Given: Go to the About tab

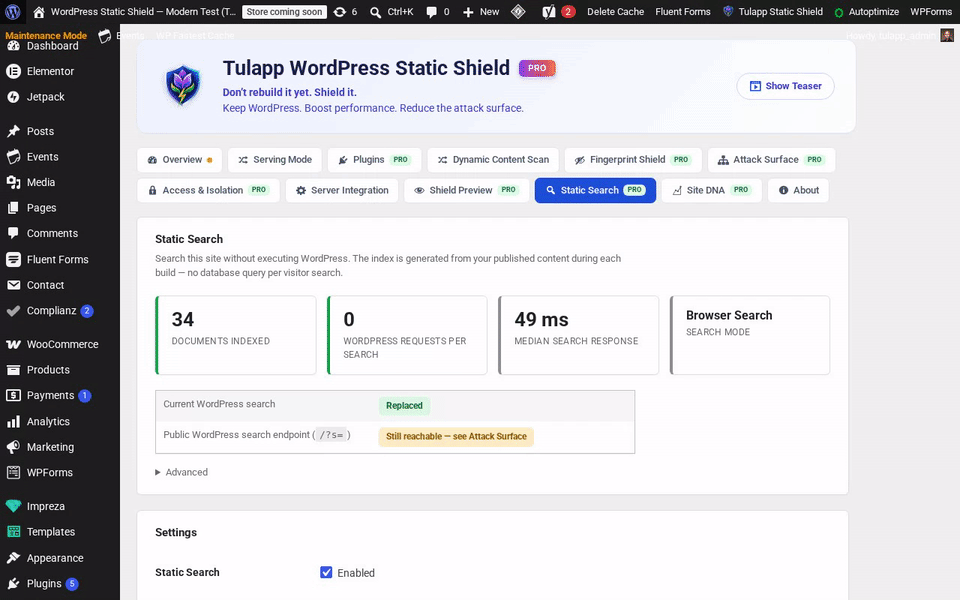Looking at the screenshot, I should (x=798, y=190).
